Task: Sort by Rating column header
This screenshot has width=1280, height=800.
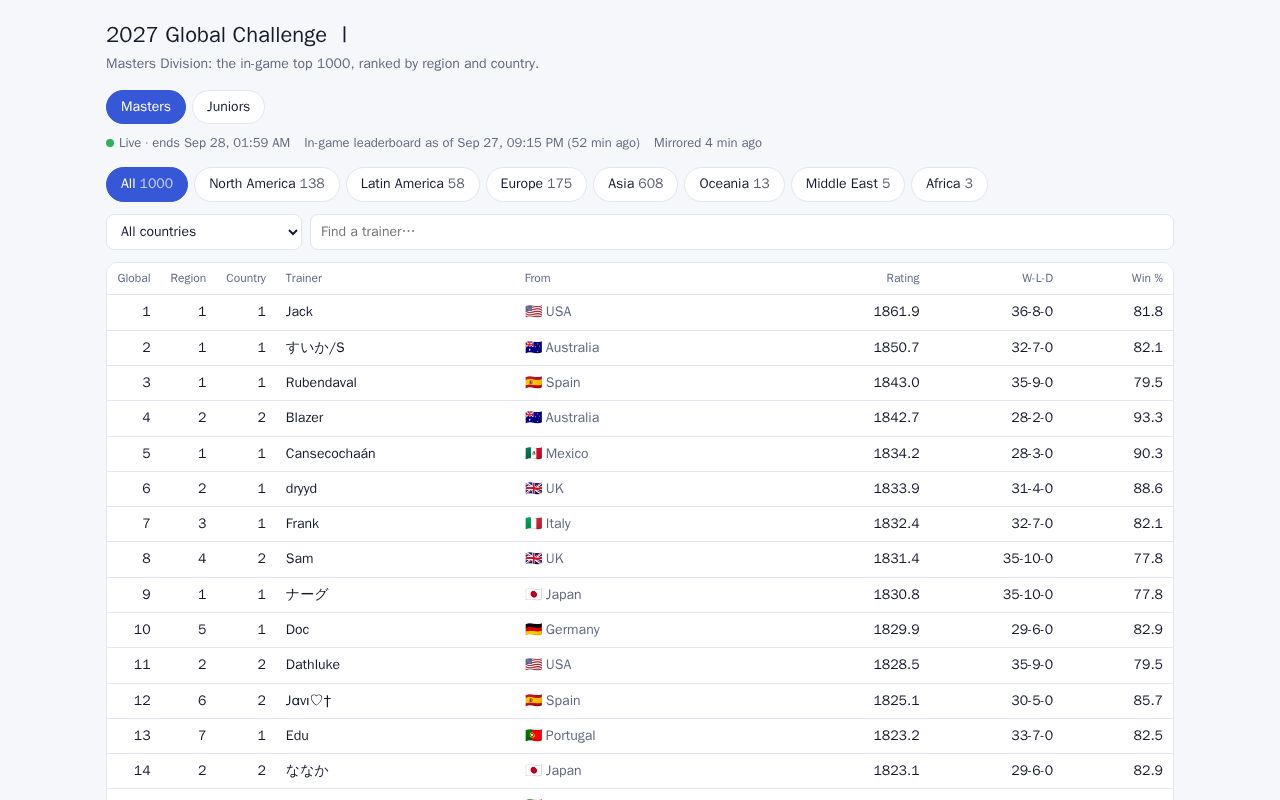Action: pos(902,278)
